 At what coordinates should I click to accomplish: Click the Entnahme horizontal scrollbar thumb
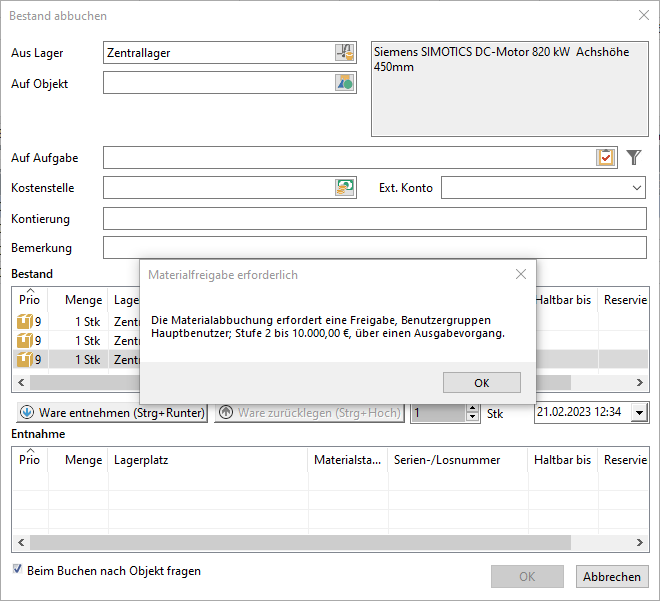(x=300, y=542)
